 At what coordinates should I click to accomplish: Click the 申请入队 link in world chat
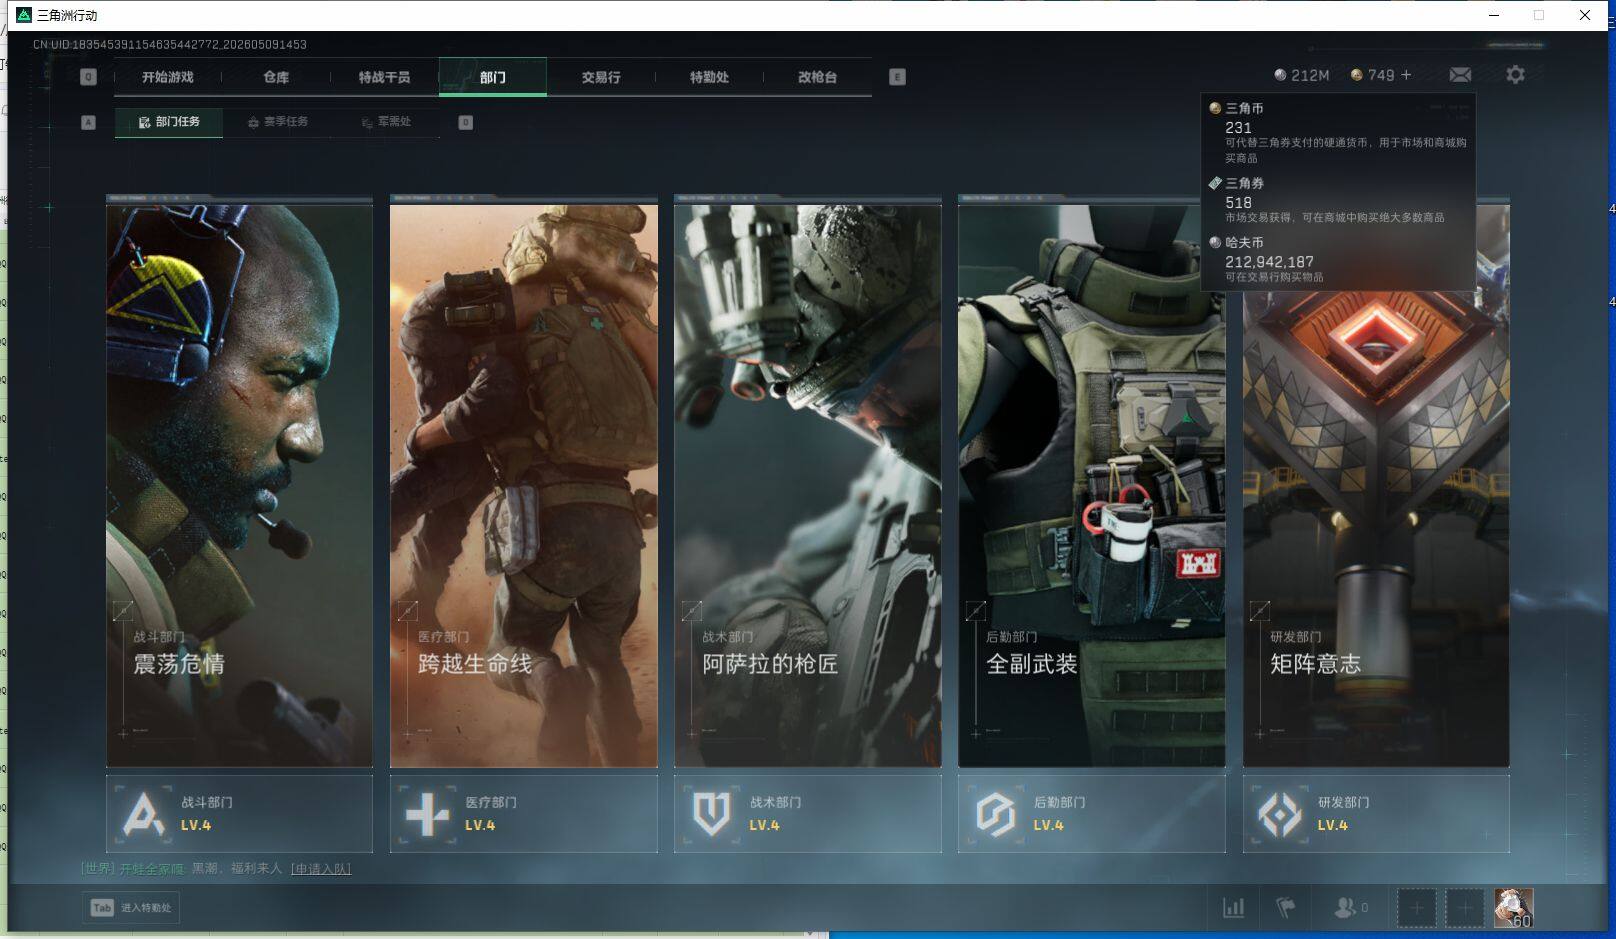pyautogui.click(x=321, y=869)
